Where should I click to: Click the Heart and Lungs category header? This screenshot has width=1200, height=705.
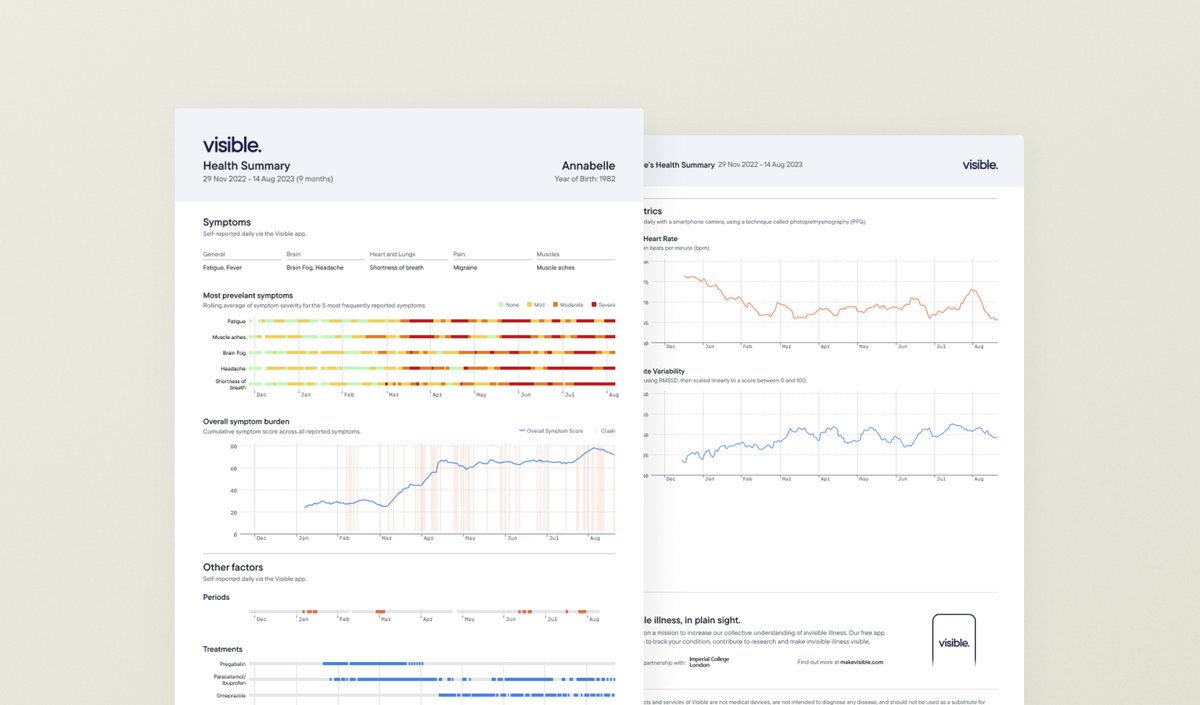(392, 255)
